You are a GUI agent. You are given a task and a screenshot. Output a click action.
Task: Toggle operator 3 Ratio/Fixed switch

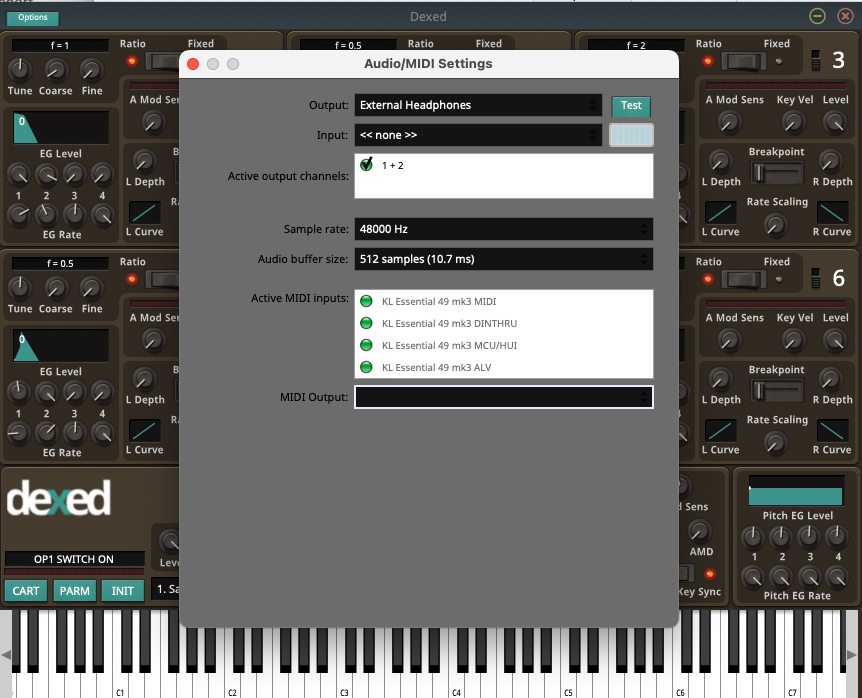pyautogui.click(x=743, y=61)
